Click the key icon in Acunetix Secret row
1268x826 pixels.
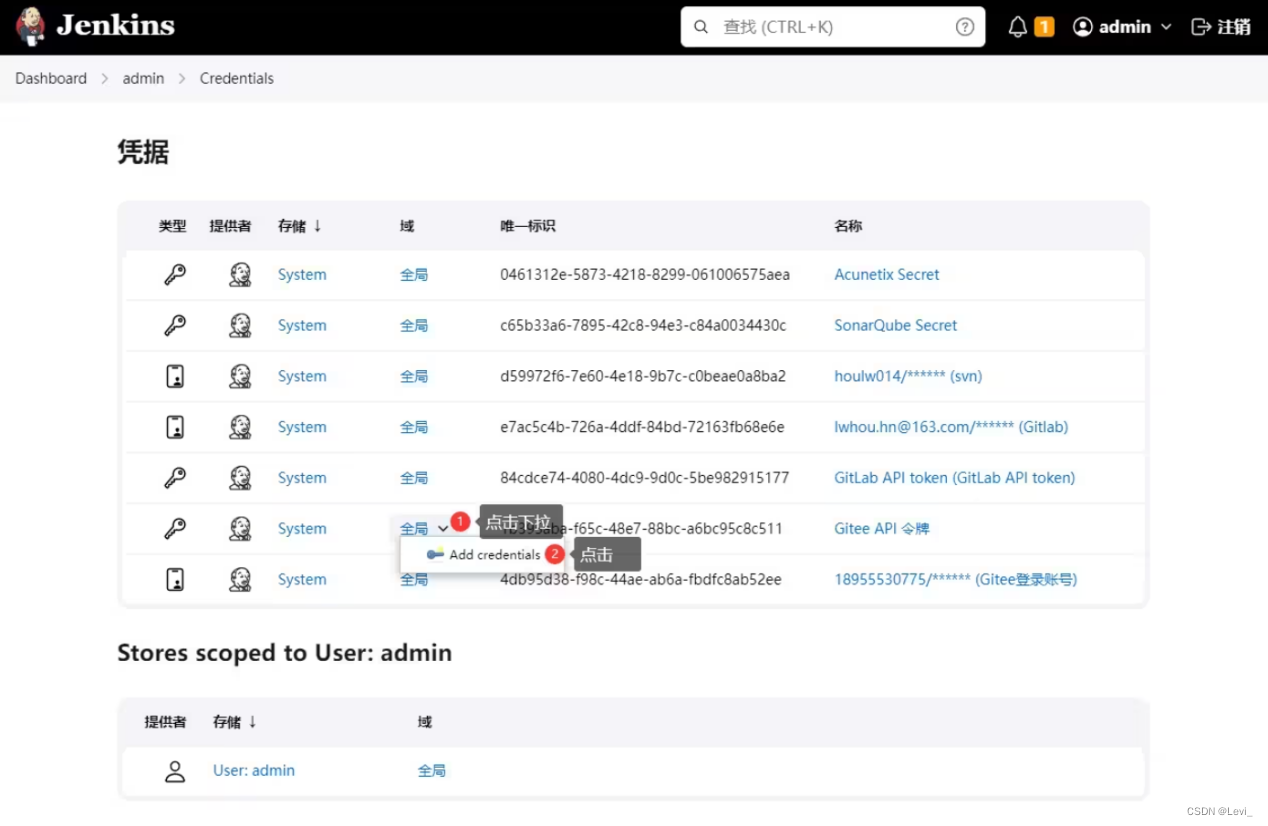pyautogui.click(x=175, y=274)
